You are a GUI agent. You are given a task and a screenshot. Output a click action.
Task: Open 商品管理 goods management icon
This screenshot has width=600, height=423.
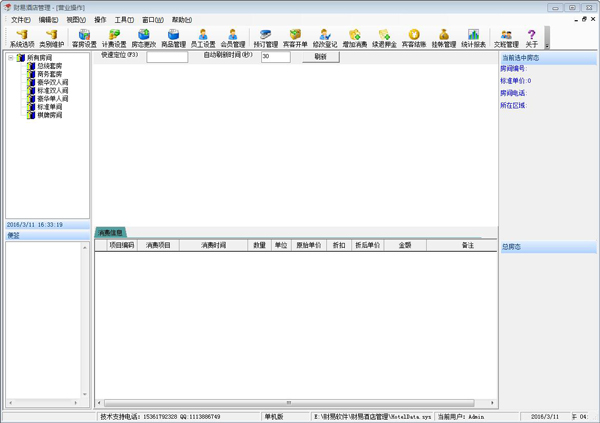point(173,38)
